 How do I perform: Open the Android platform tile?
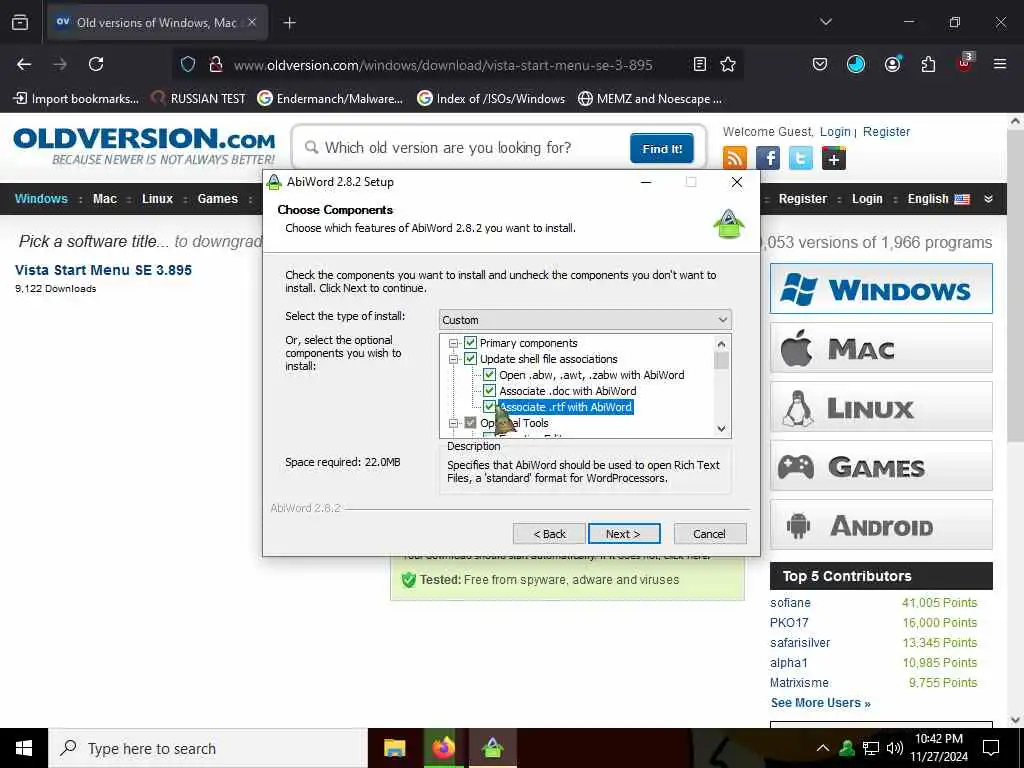[x=881, y=525]
